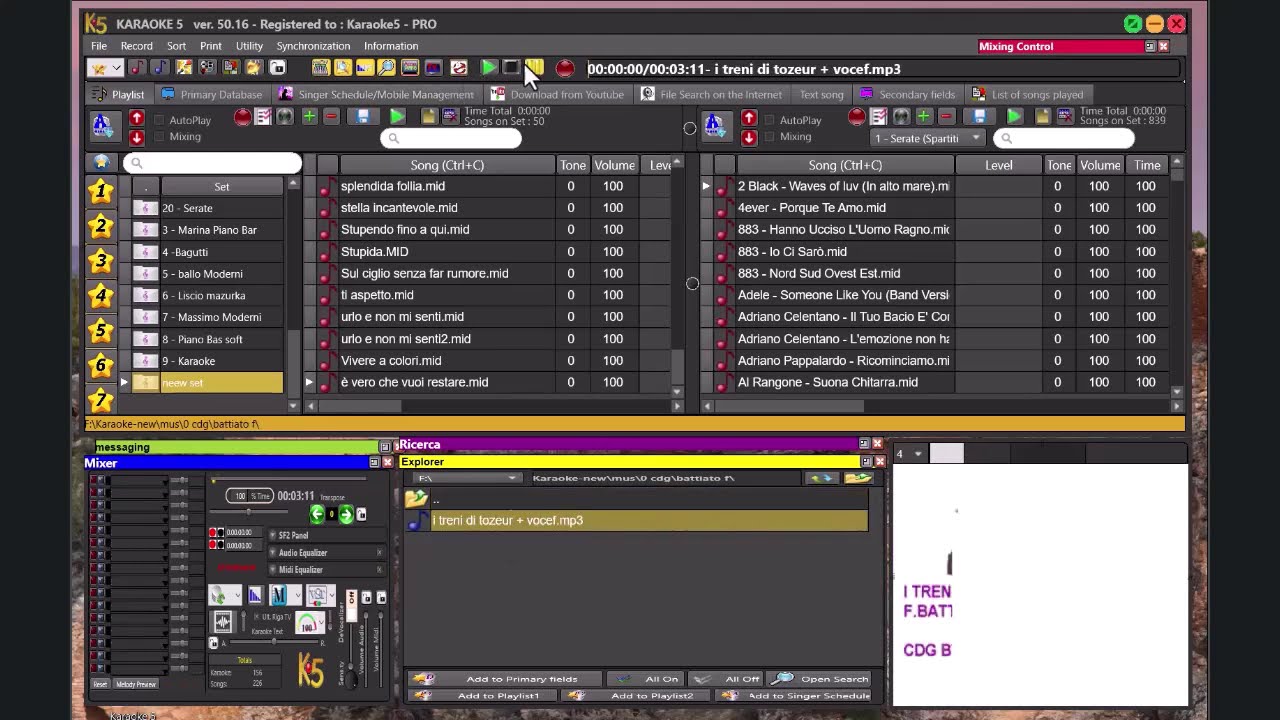Remove a song with first playlist's red minus
This screenshot has height=720, width=1280.
331,117
